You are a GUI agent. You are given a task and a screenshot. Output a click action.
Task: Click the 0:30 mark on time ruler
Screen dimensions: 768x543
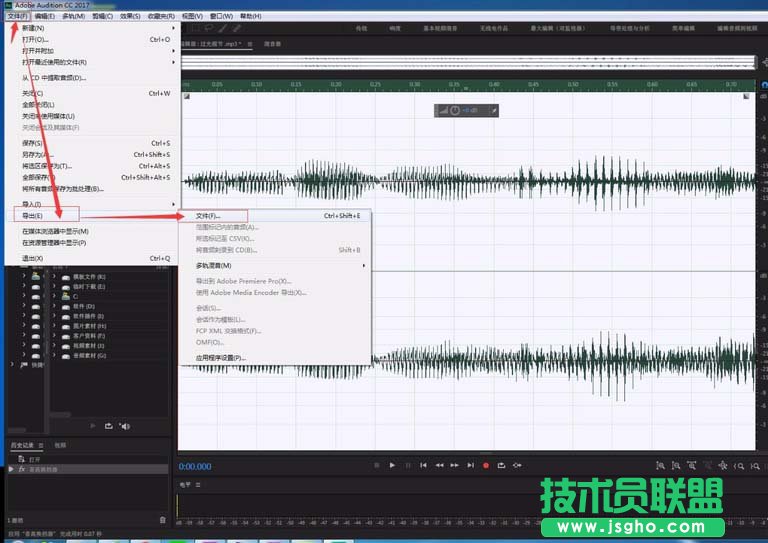[x=414, y=85]
